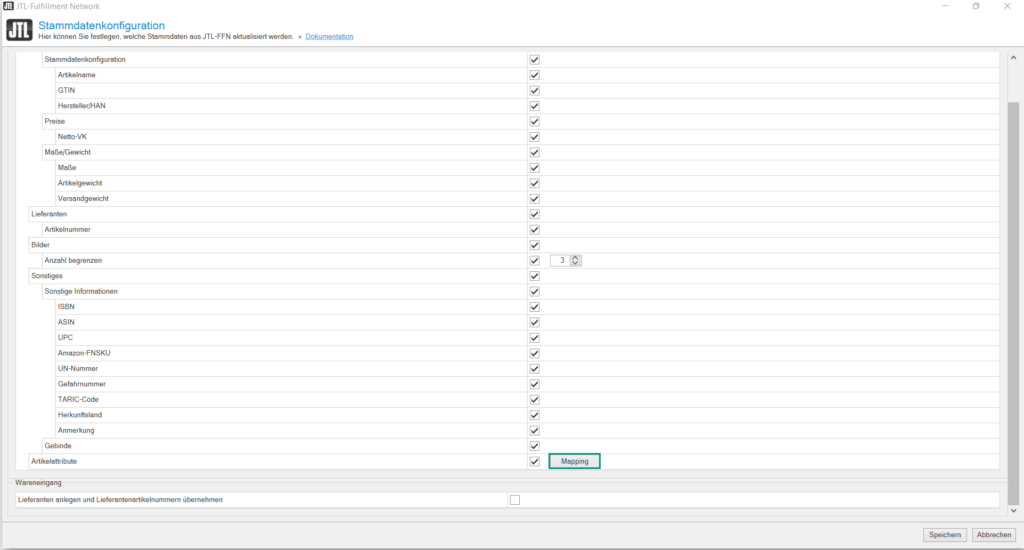Viewport: 1024px width, 550px height.
Task: Disable the Netto-VK checkbox
Action: pyautogui.click(x=534, y=137)
